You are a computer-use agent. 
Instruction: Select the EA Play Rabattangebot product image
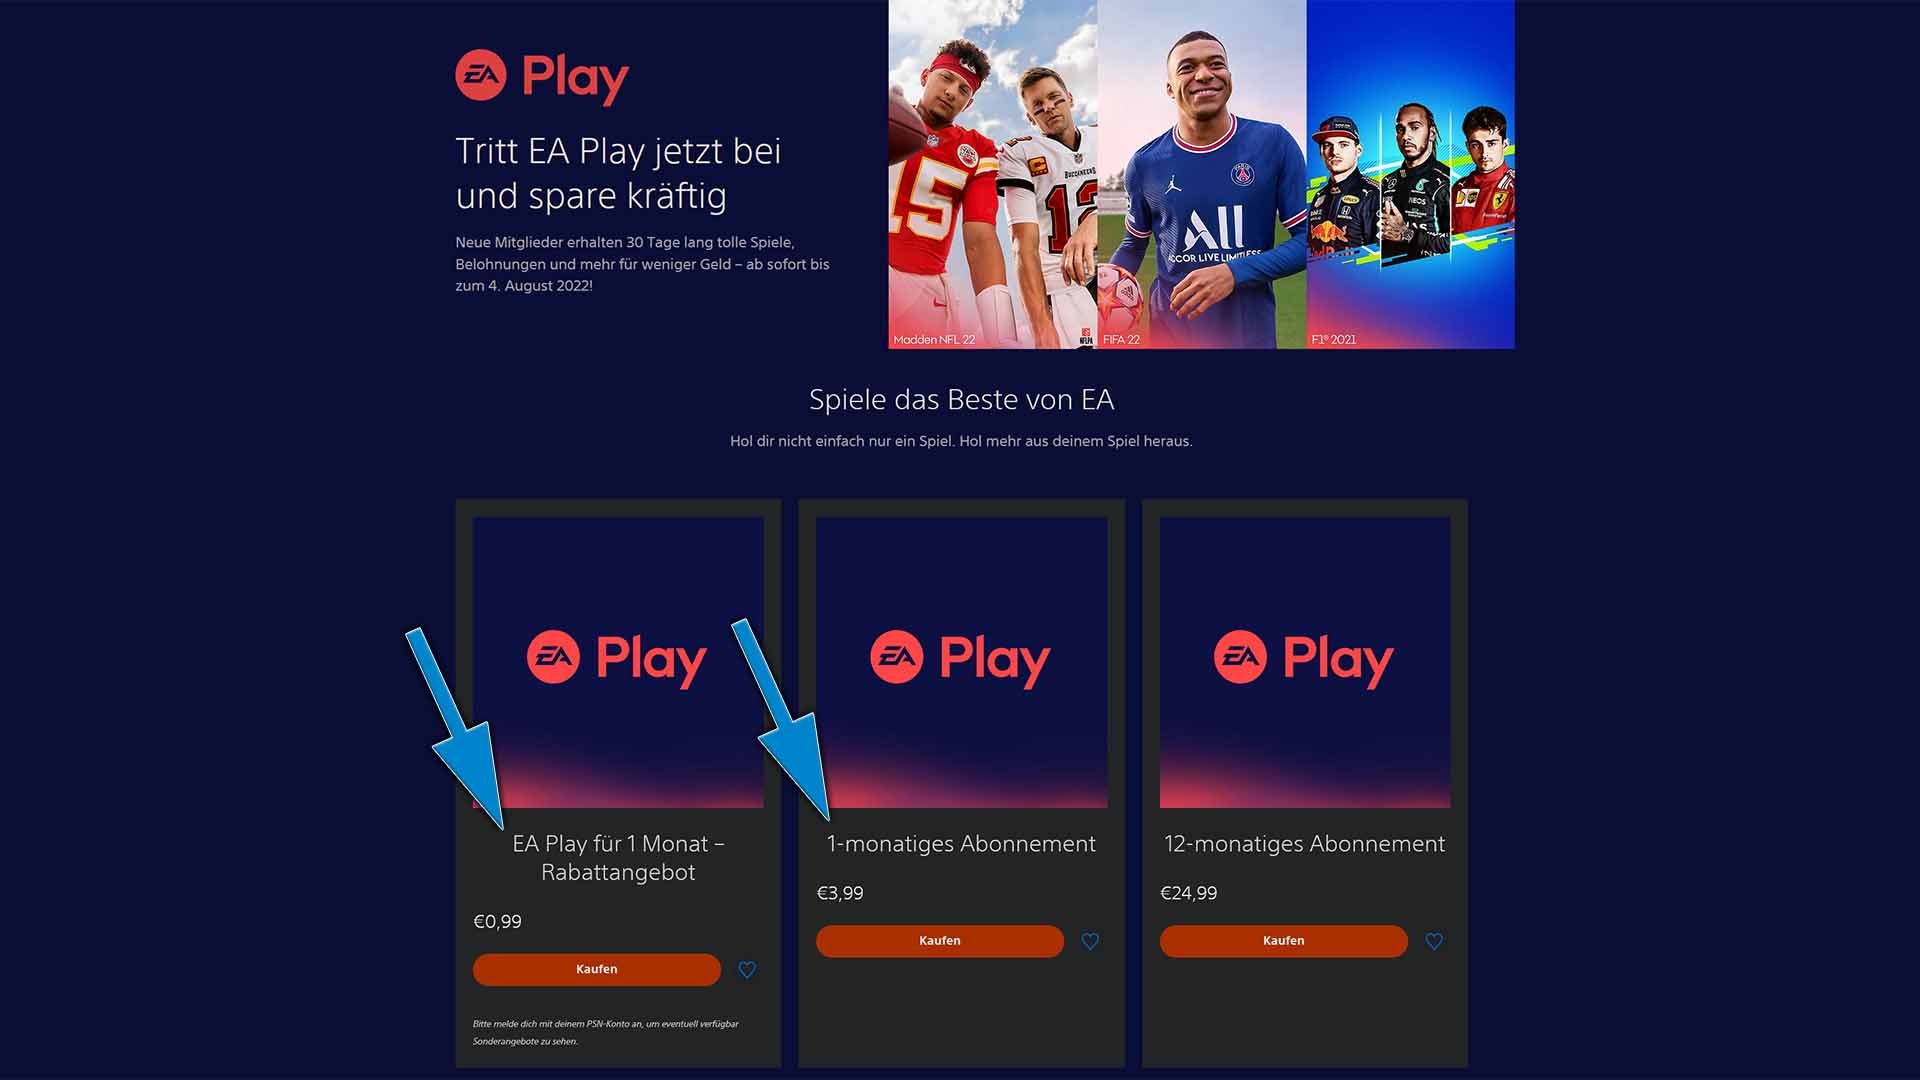tap(618, 662)
